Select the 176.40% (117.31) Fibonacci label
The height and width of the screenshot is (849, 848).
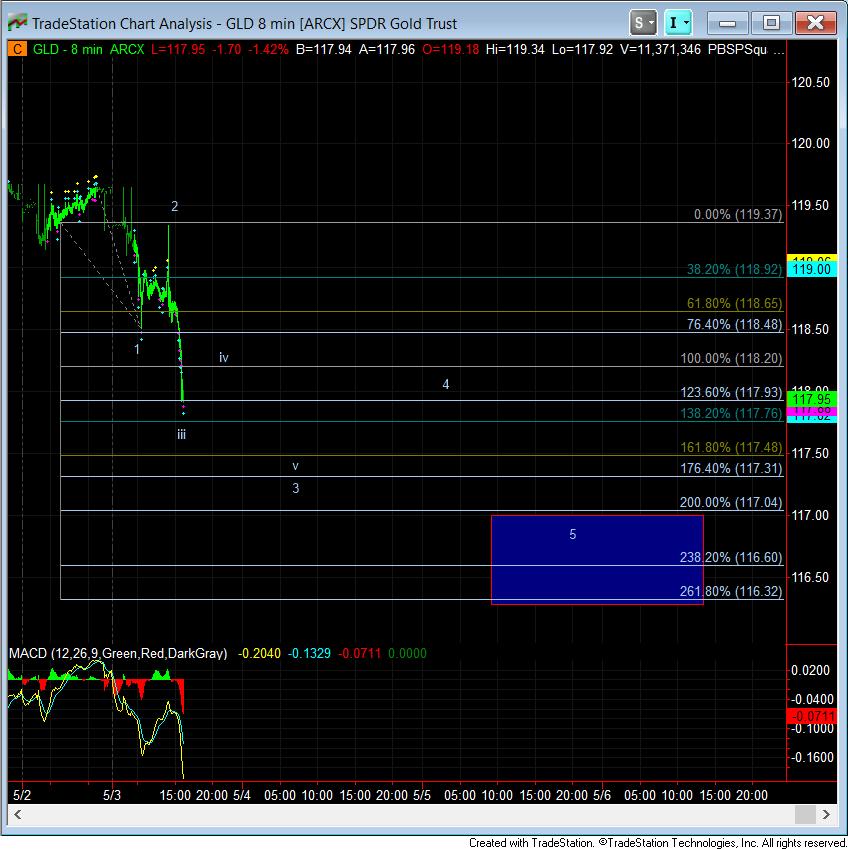(x=731, y=468)
